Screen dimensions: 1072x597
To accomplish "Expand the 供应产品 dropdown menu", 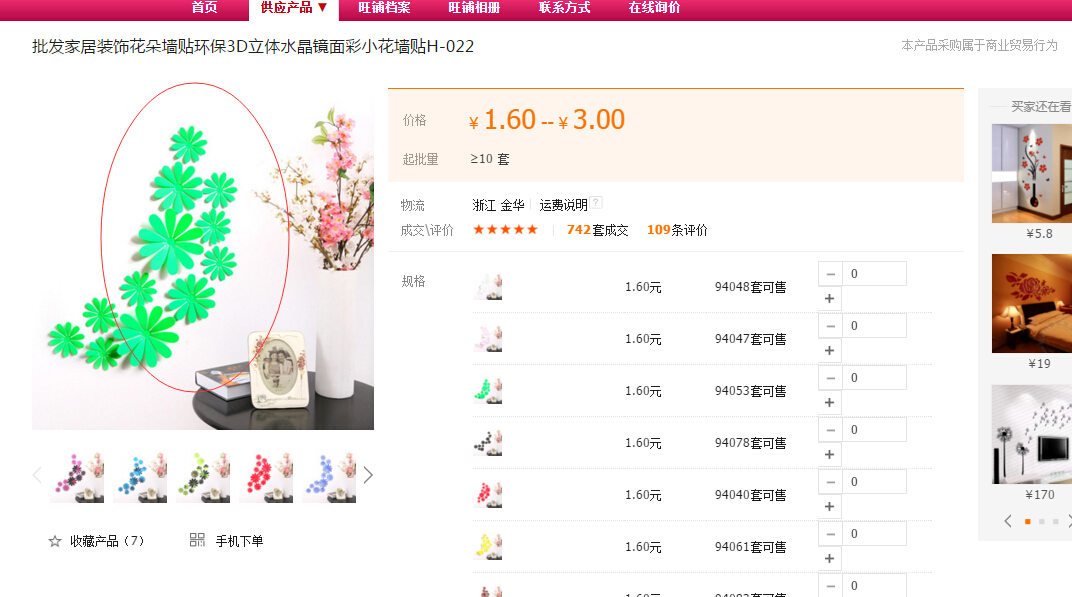I will (x=294, y=8).
